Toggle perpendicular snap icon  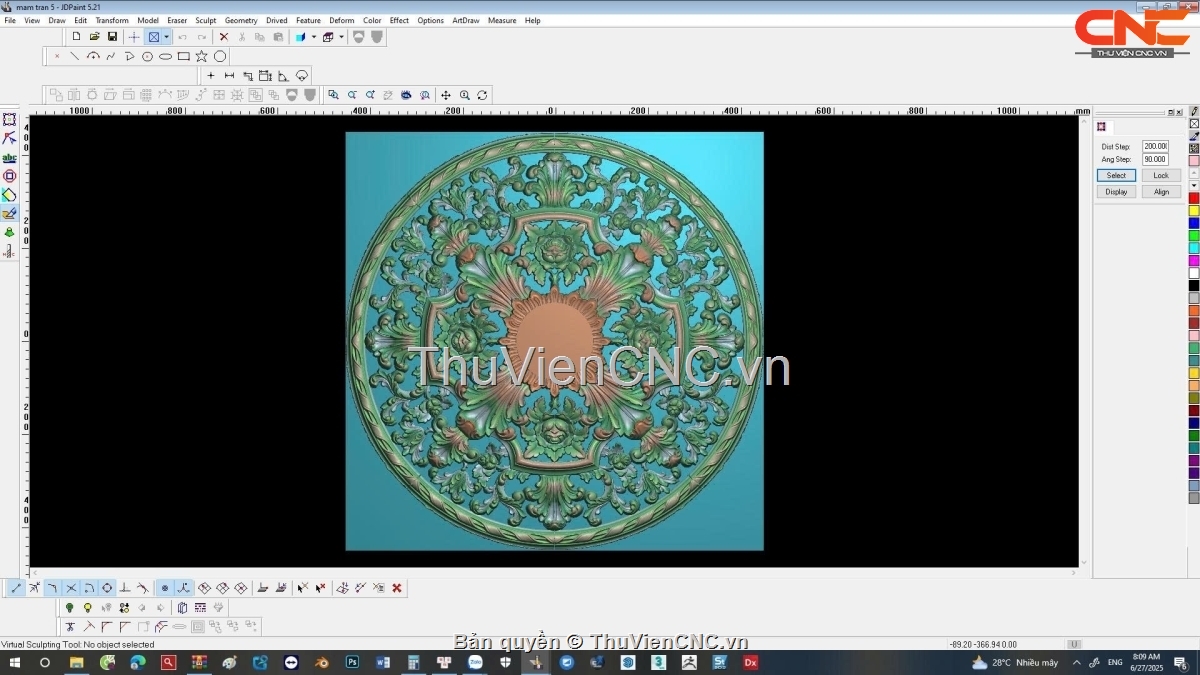tap(125, 588)
